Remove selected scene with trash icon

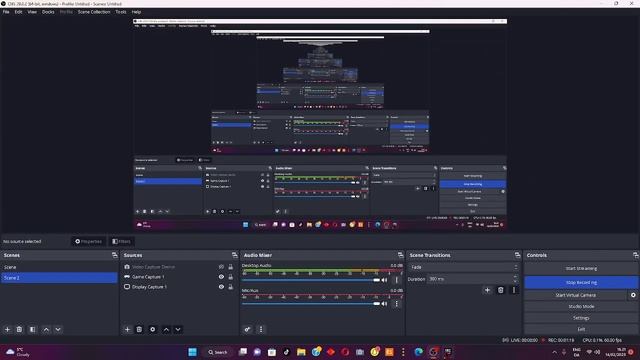tap(19, 329)
